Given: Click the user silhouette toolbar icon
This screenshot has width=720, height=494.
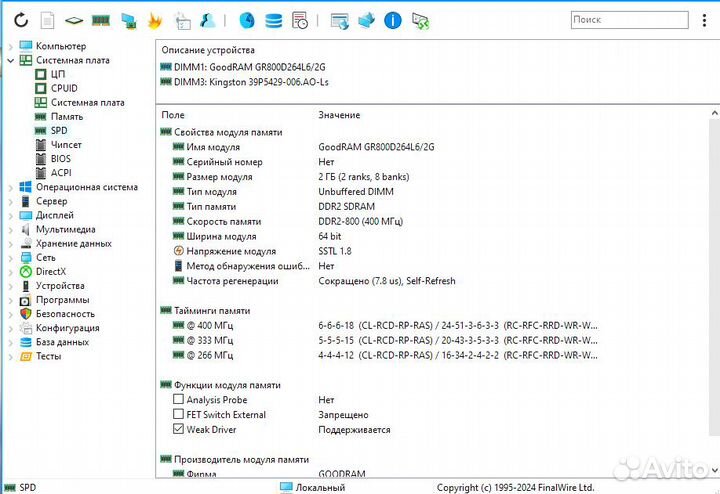Looking at the screenshot, I should [x=208, y=20].
